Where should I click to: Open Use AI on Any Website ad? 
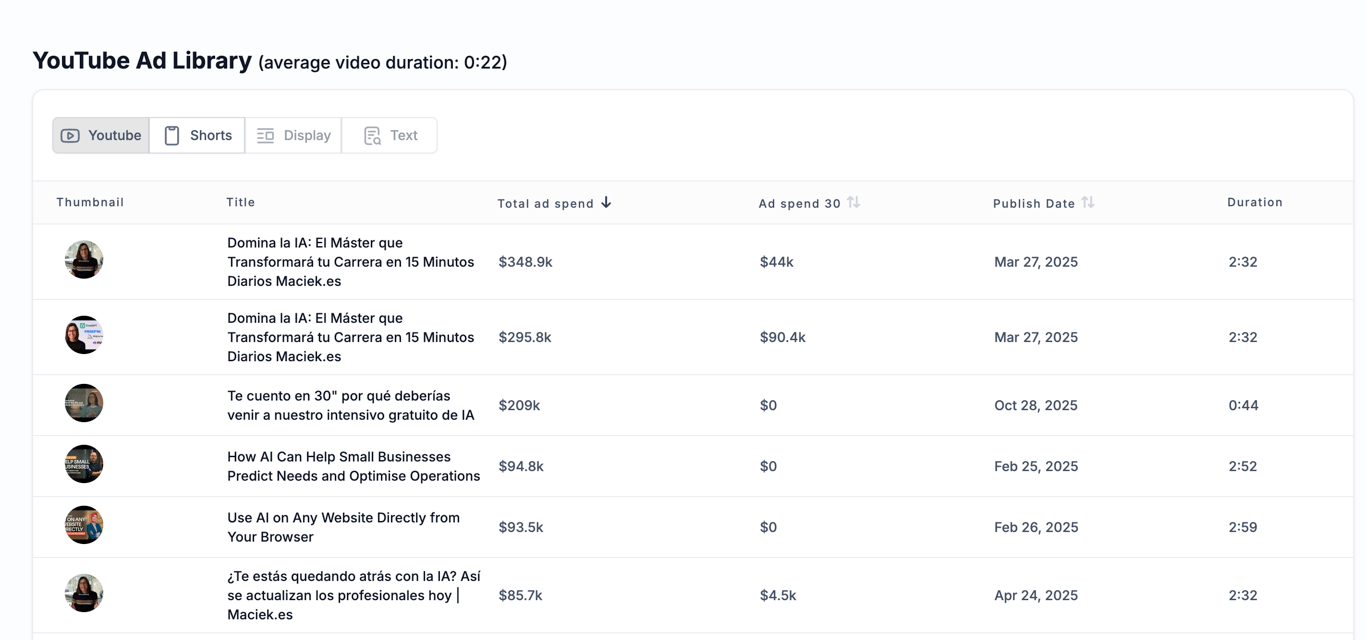[343, 527]
